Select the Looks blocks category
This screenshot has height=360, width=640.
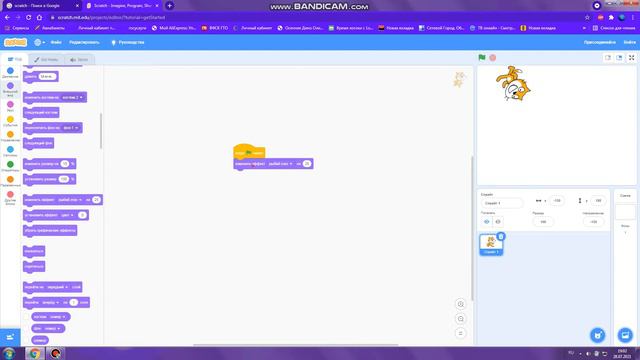(x=10, y=89)
